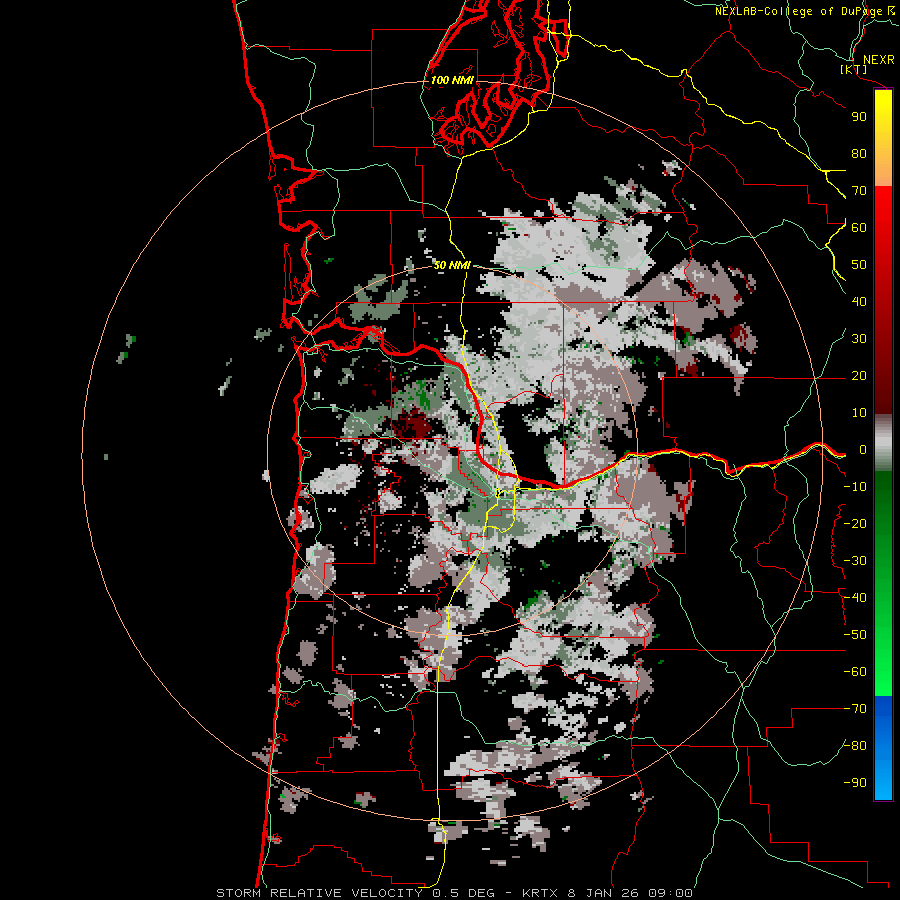Click the -60 value on the velocity scale

[855, 672]
